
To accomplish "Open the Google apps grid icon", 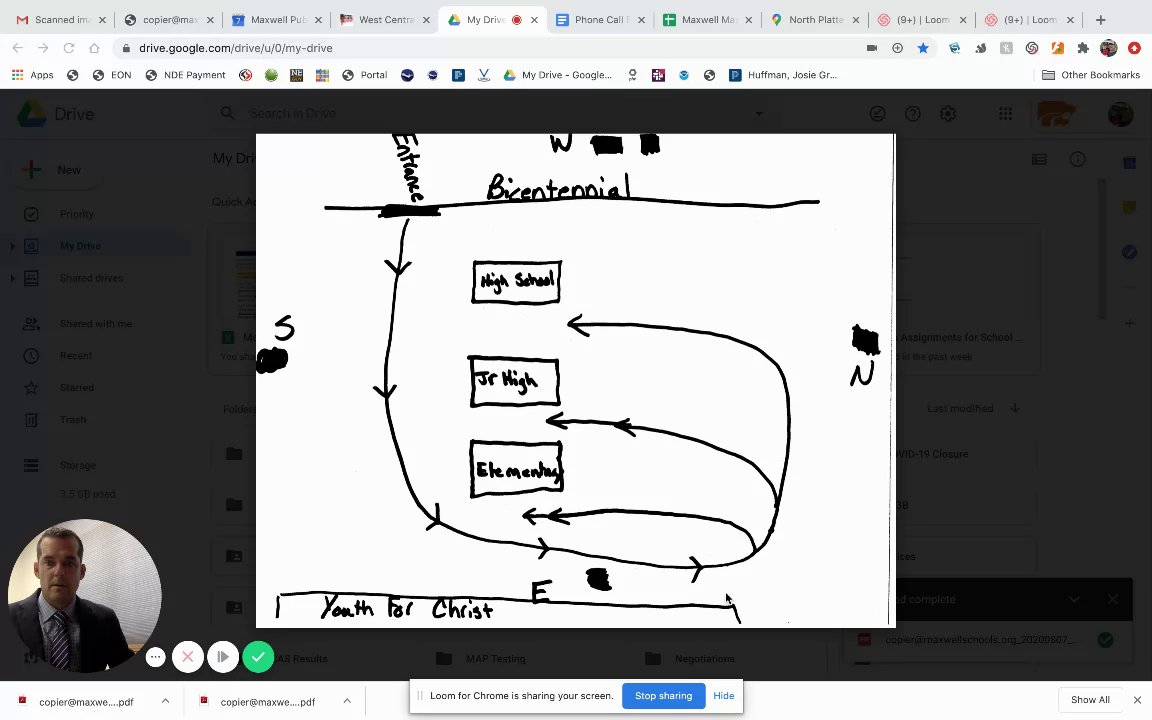I will [x=1005, y=113].
